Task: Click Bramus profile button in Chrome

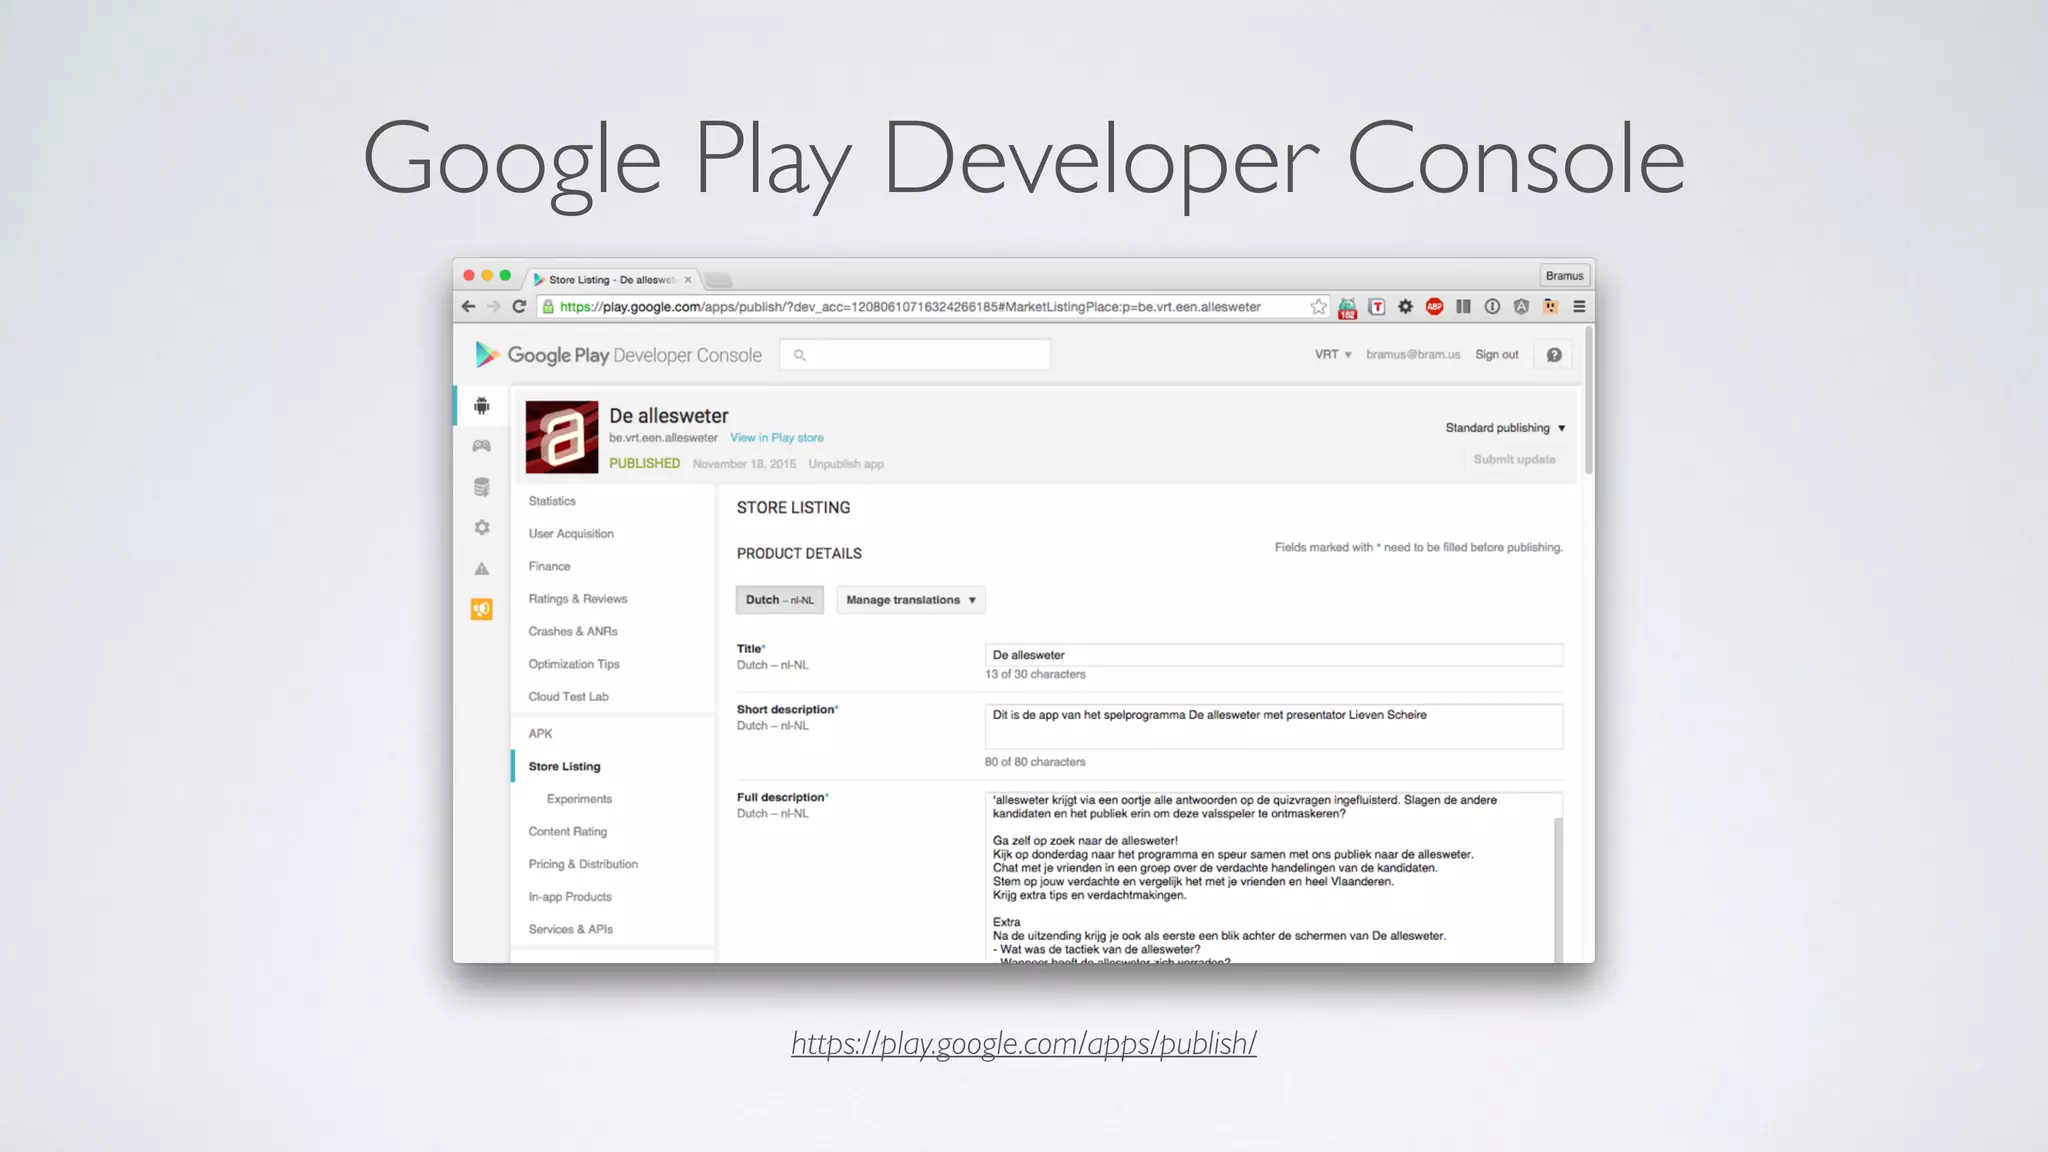Action: point(1564,276)
